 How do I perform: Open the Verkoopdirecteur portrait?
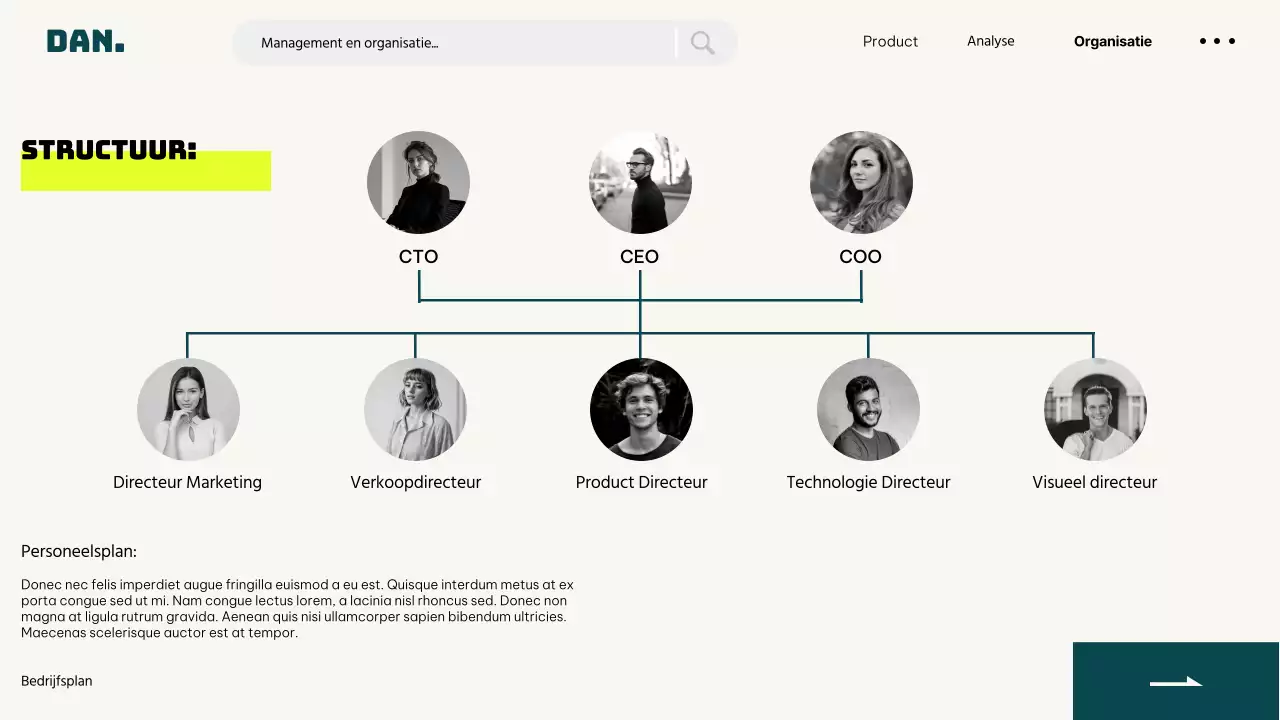tap(415, 409)
